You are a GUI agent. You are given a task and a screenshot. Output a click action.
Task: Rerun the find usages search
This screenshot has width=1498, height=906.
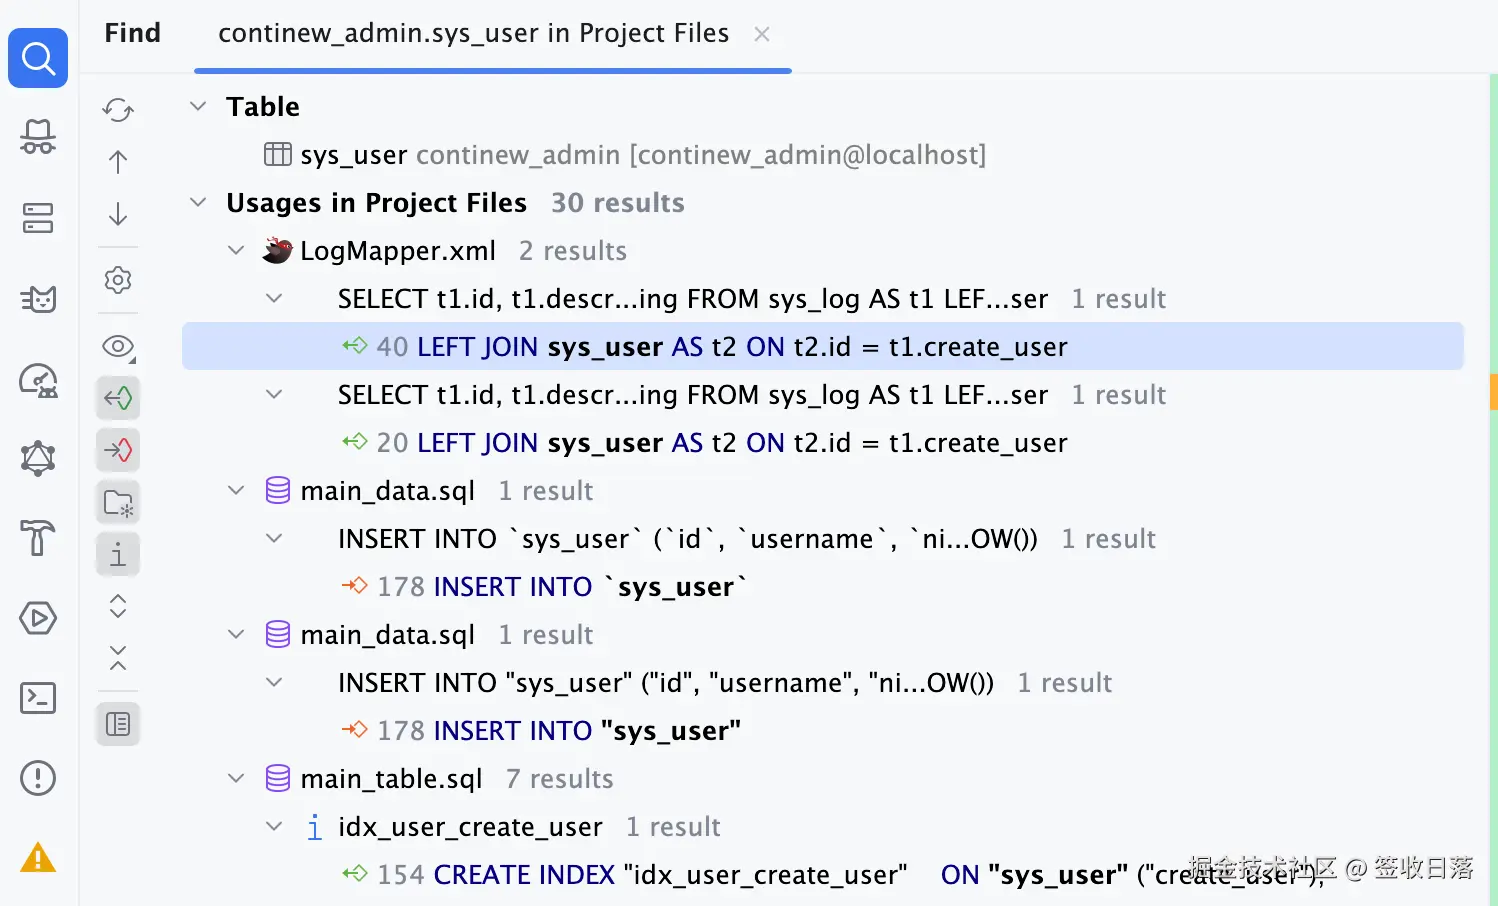coord(118,110)
